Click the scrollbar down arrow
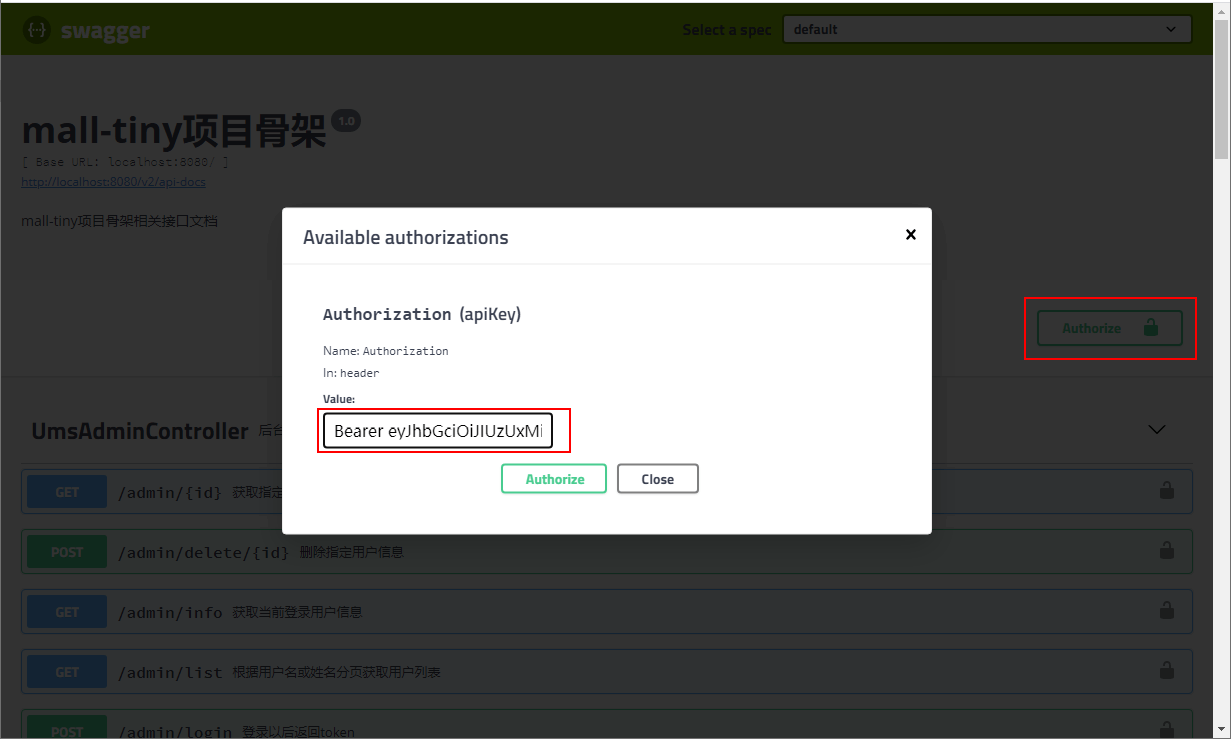 (x=1222, y=729)
